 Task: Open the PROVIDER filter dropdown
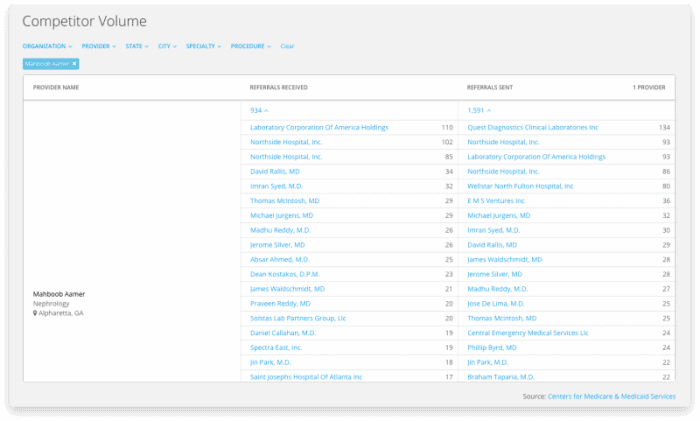click(99, 46)
